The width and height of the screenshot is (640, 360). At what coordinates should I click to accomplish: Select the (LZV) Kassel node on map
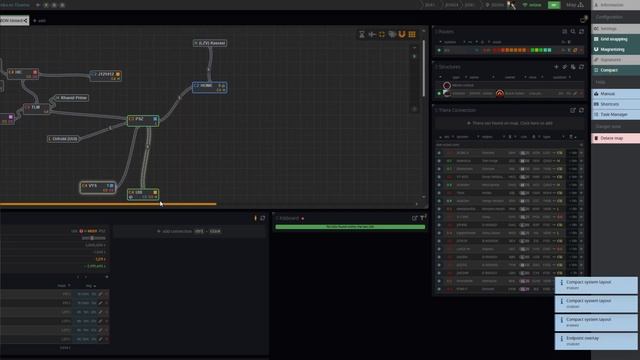point(210,43)
